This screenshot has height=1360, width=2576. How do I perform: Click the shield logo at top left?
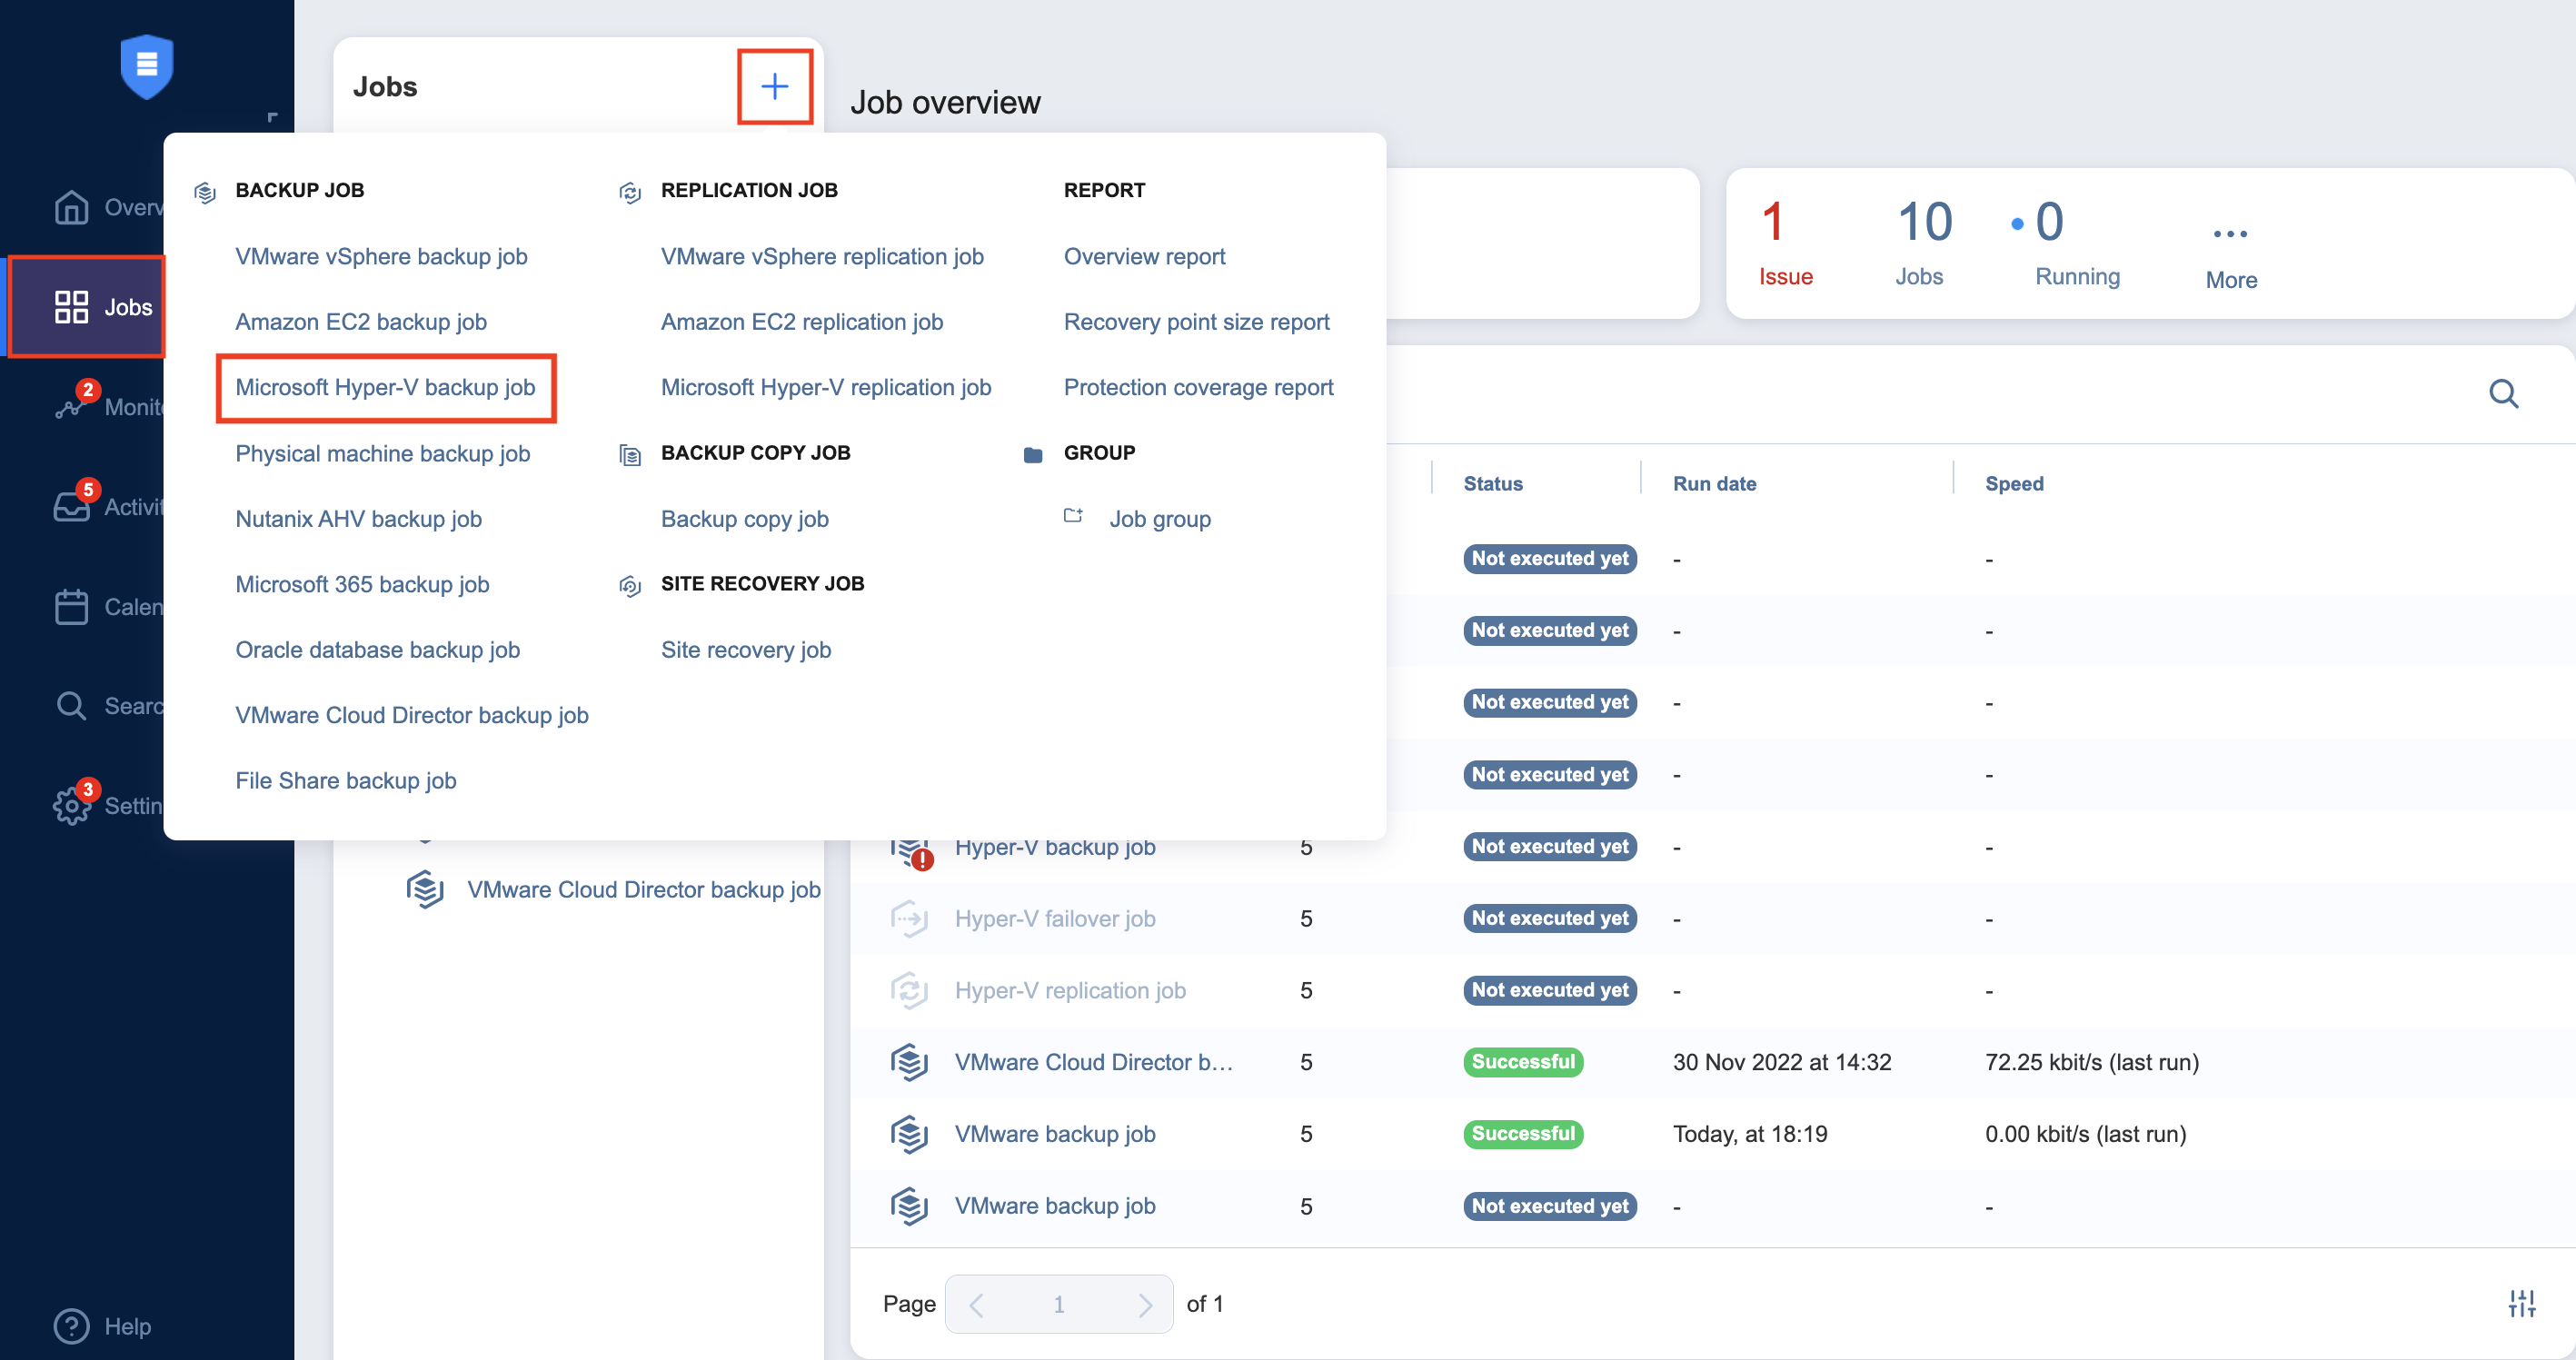[x=147, y=66]
